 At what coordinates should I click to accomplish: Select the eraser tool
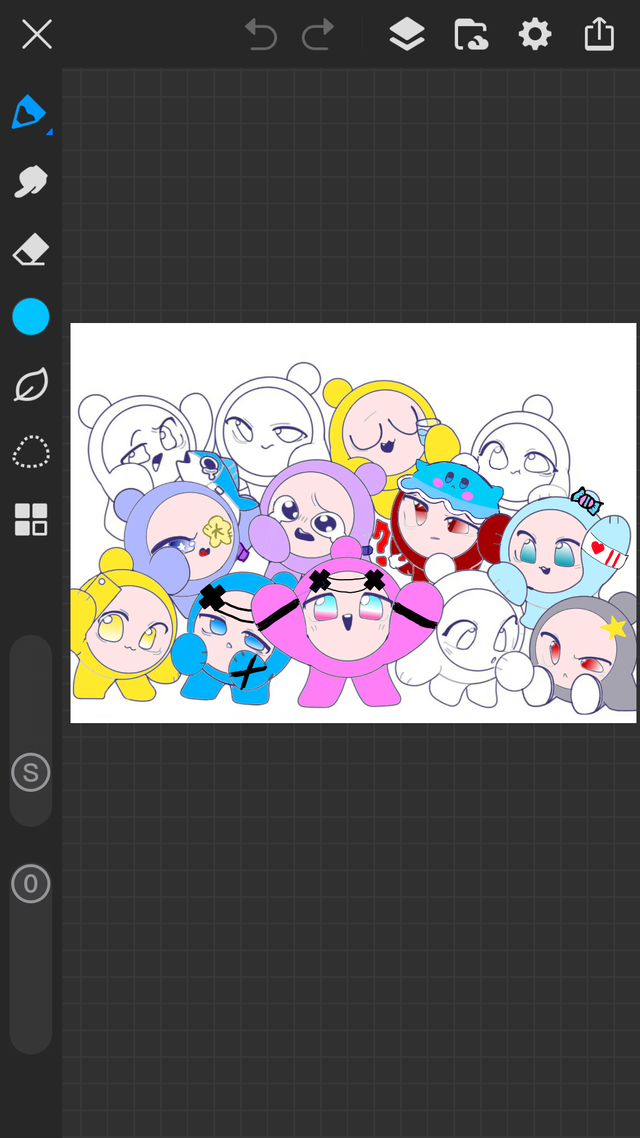tap(31, 250)
